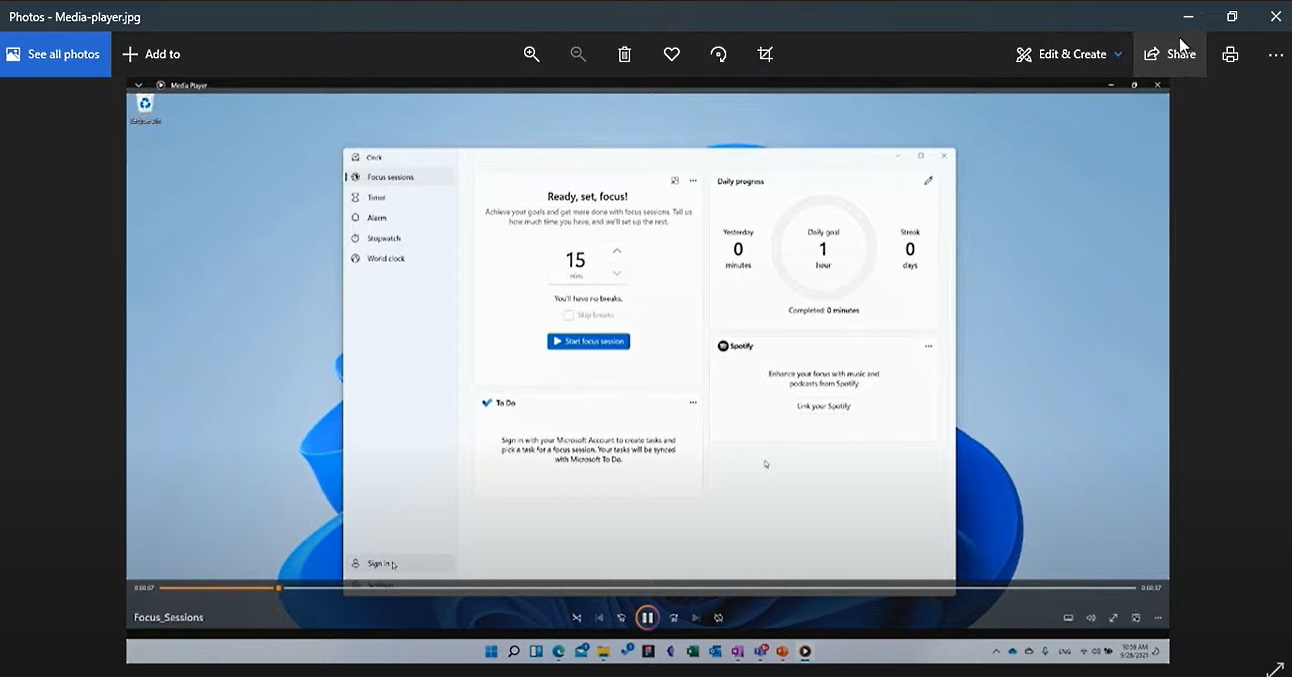Open the focus card ellipsis menu

pos(693,181)
